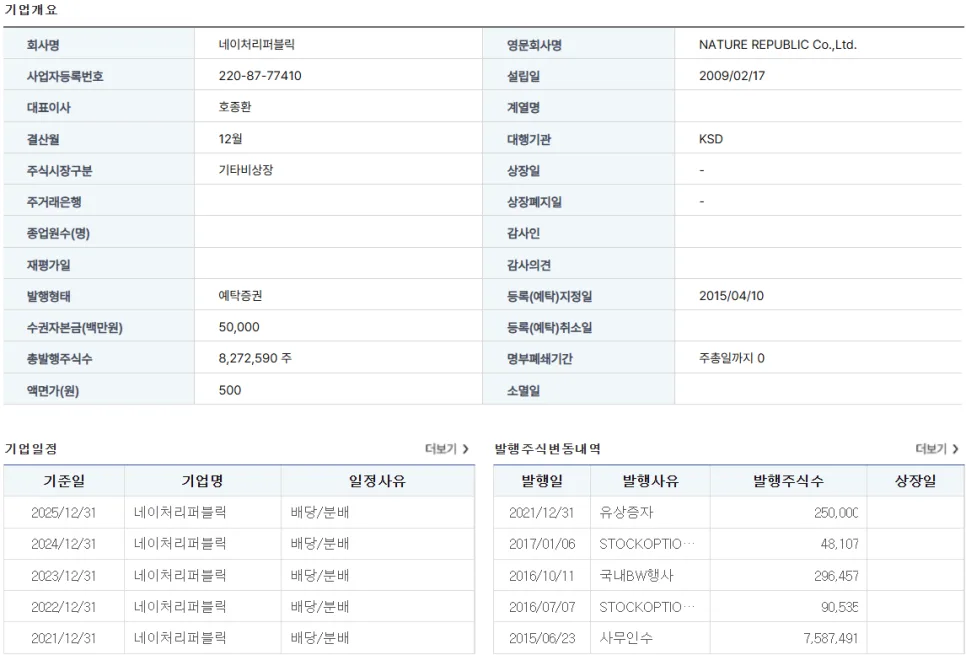
Task: Click registration date 2015/04/10
Action: tap(731, 296)
